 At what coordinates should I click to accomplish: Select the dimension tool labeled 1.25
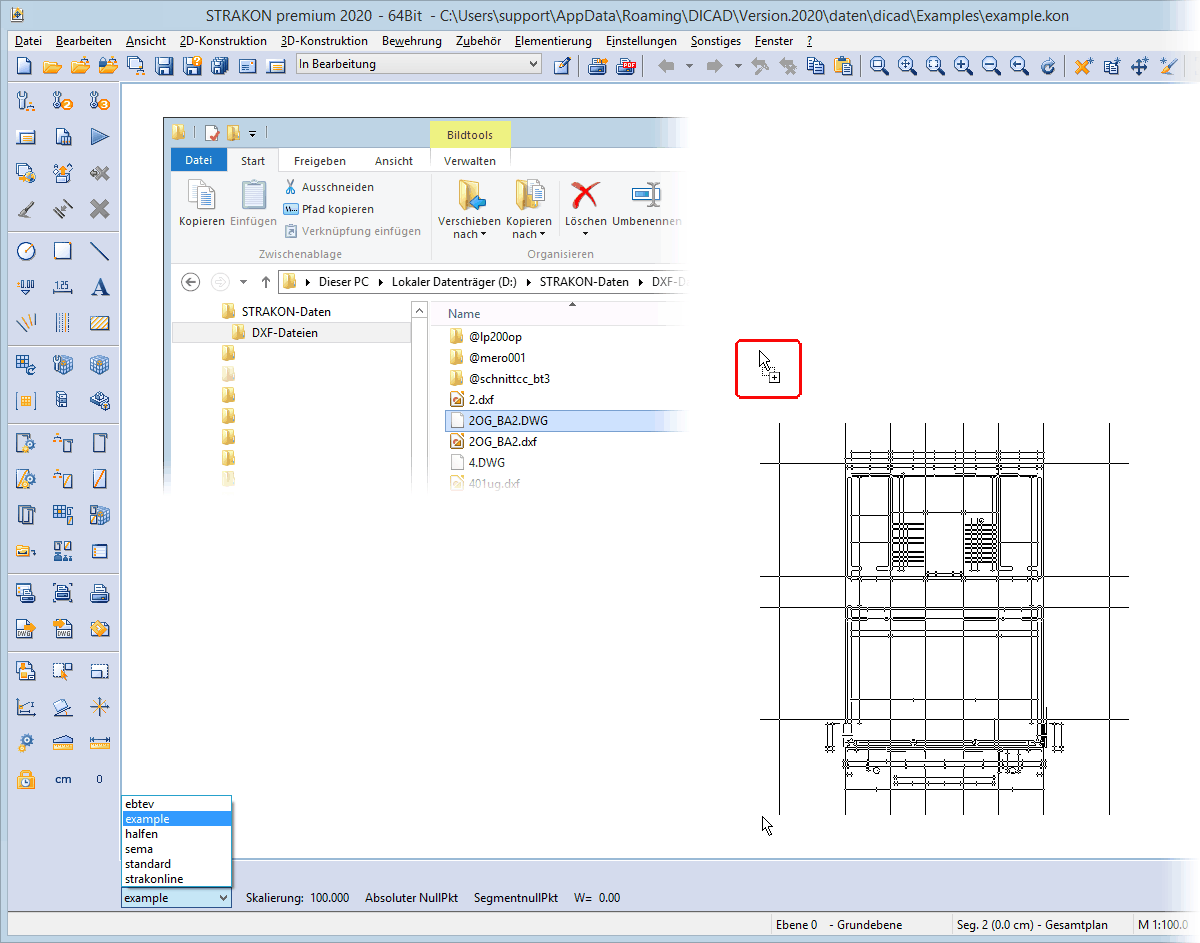point(62,287)
